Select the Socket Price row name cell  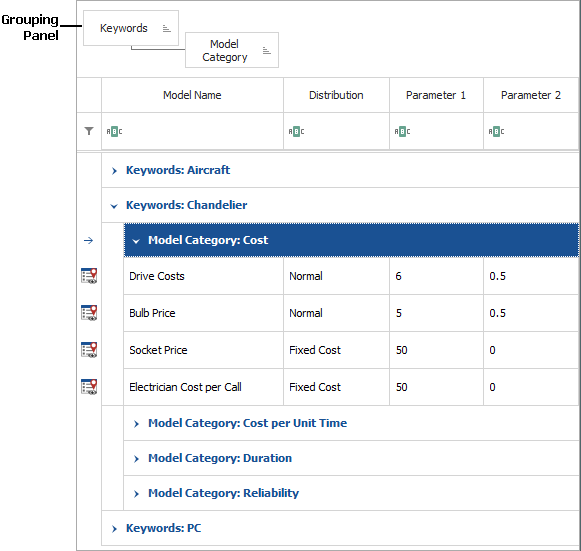pos(203,350)
